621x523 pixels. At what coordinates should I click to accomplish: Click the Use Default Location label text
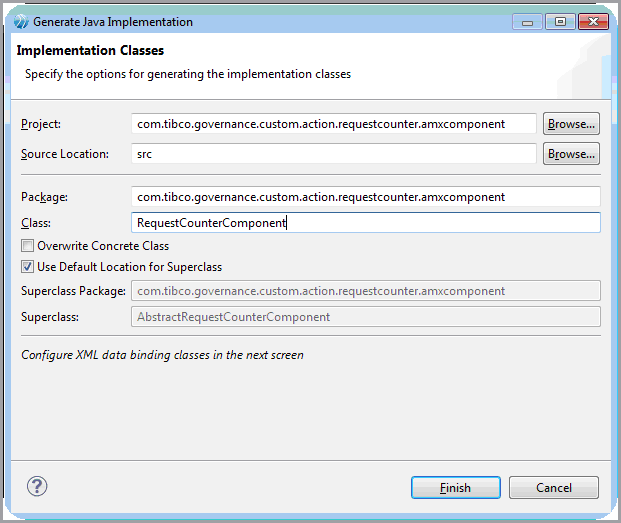[129, 267]
